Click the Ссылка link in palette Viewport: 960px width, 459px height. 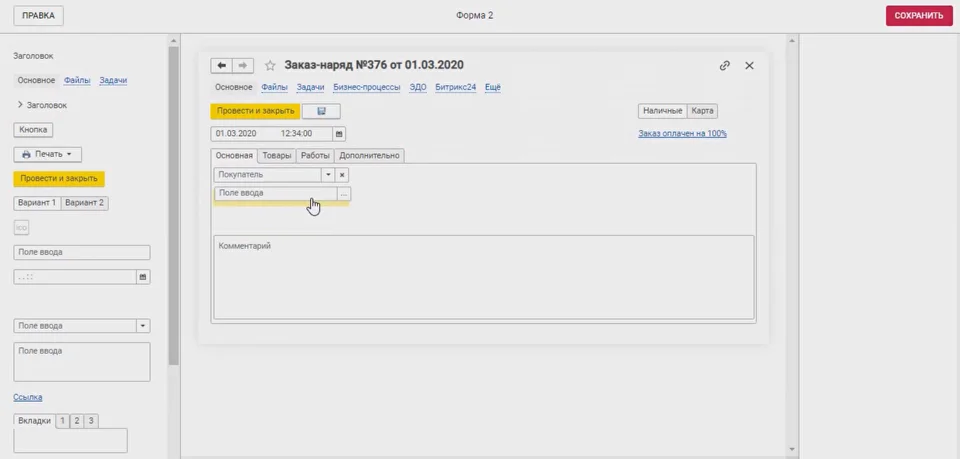pos(28,397)
